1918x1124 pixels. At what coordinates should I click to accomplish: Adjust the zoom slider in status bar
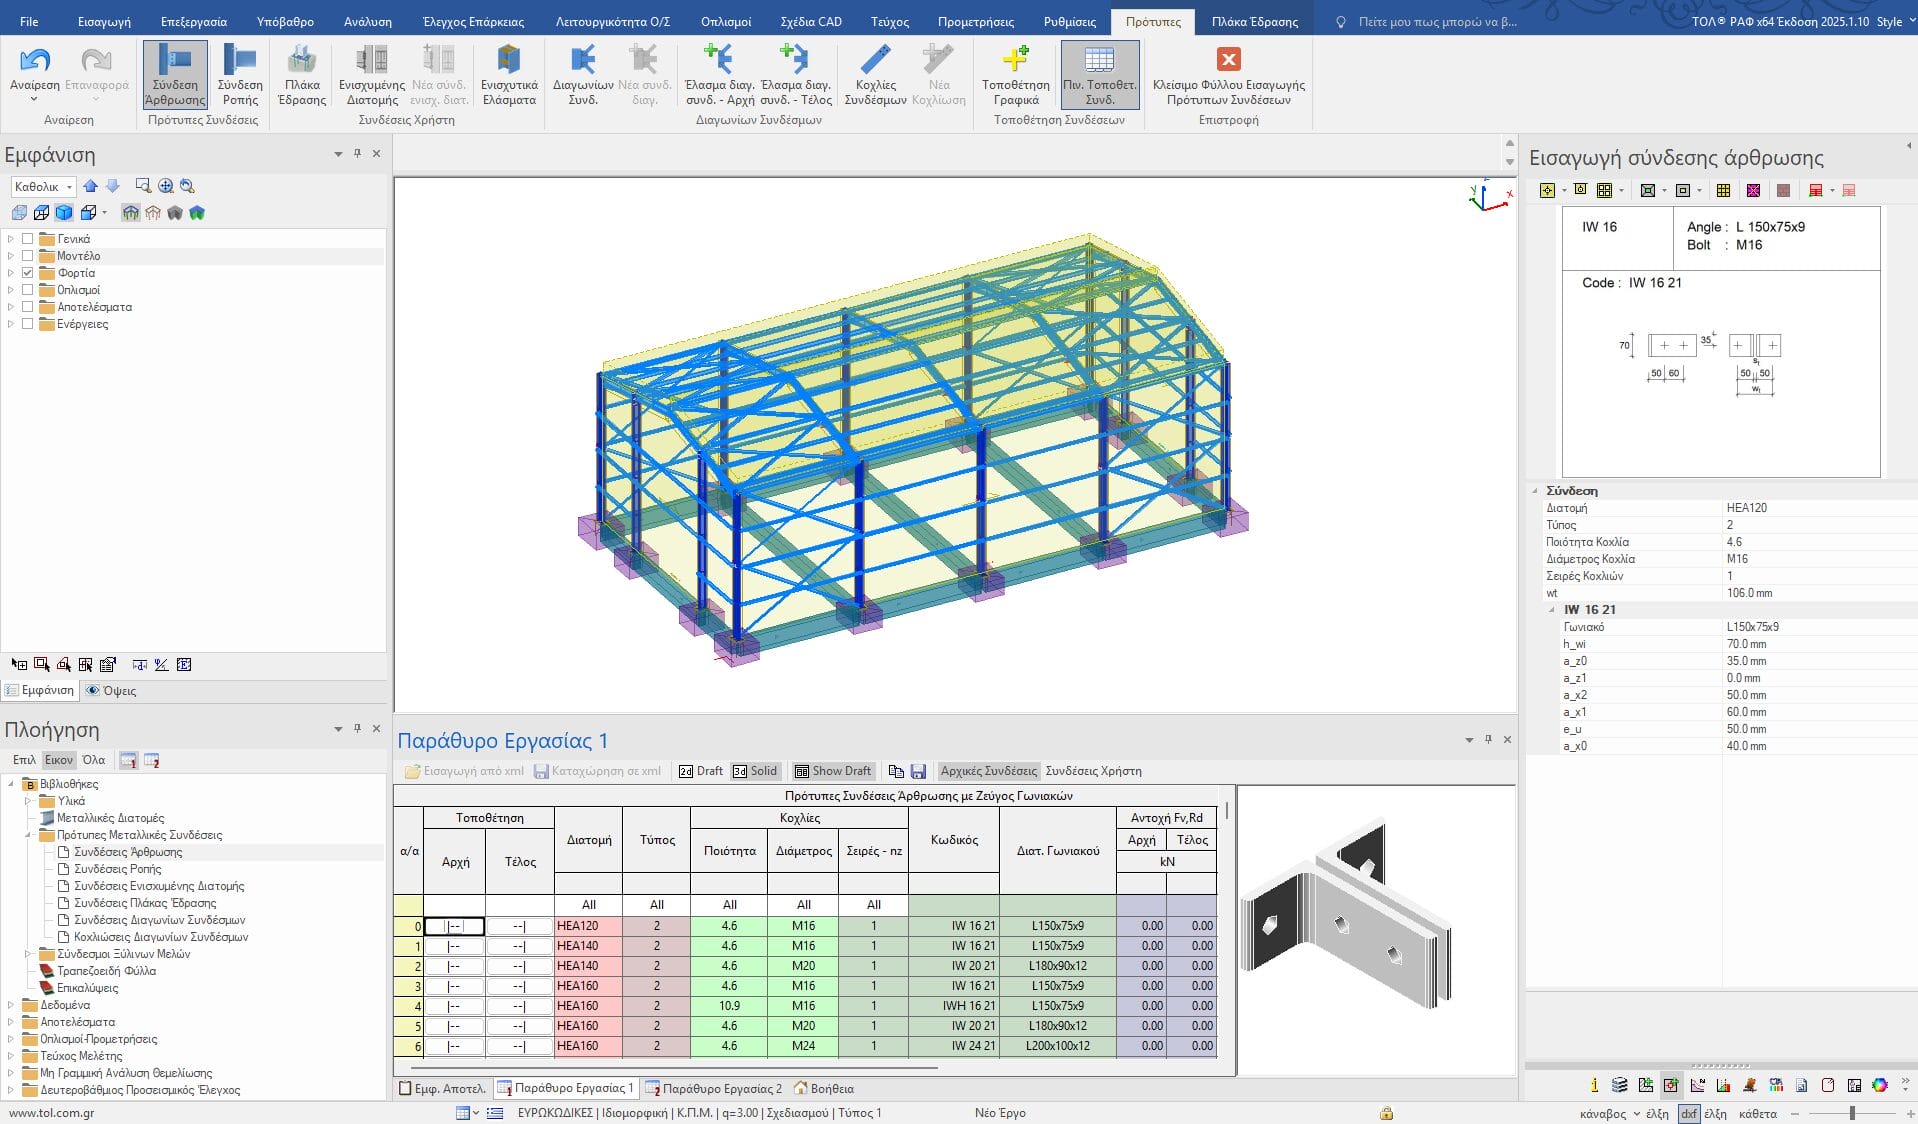[x=1852, y=1113]
